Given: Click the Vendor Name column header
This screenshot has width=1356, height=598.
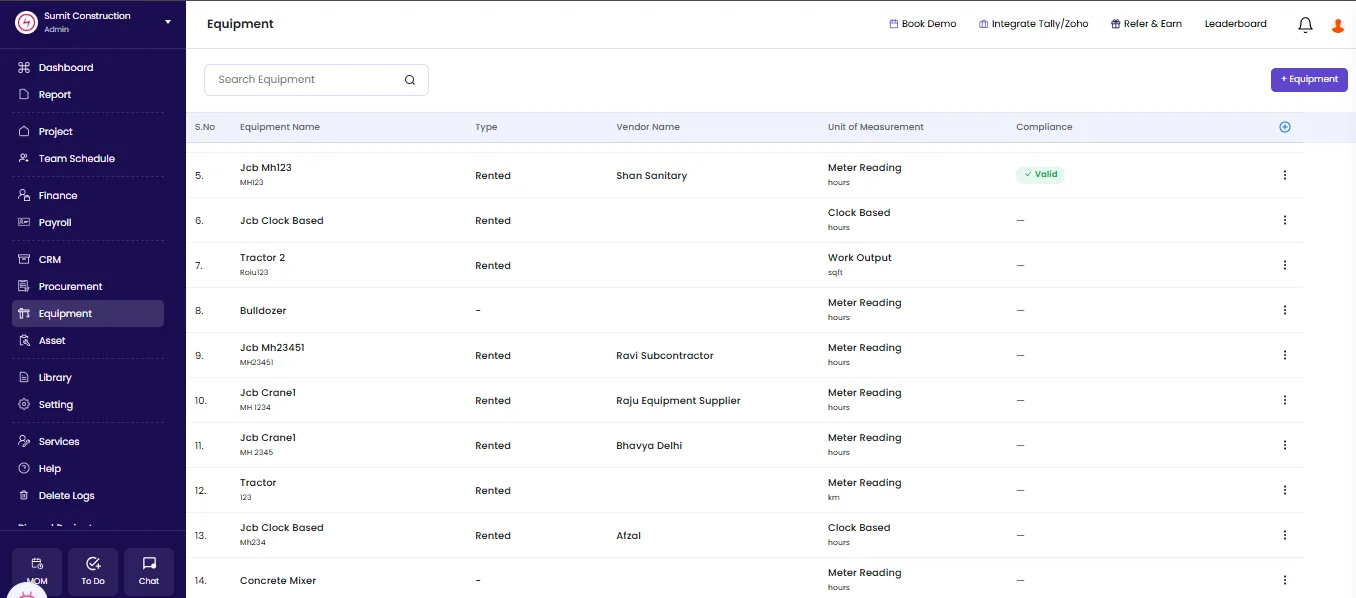Looking at the screenshot, I should click(x=648, y=127).
